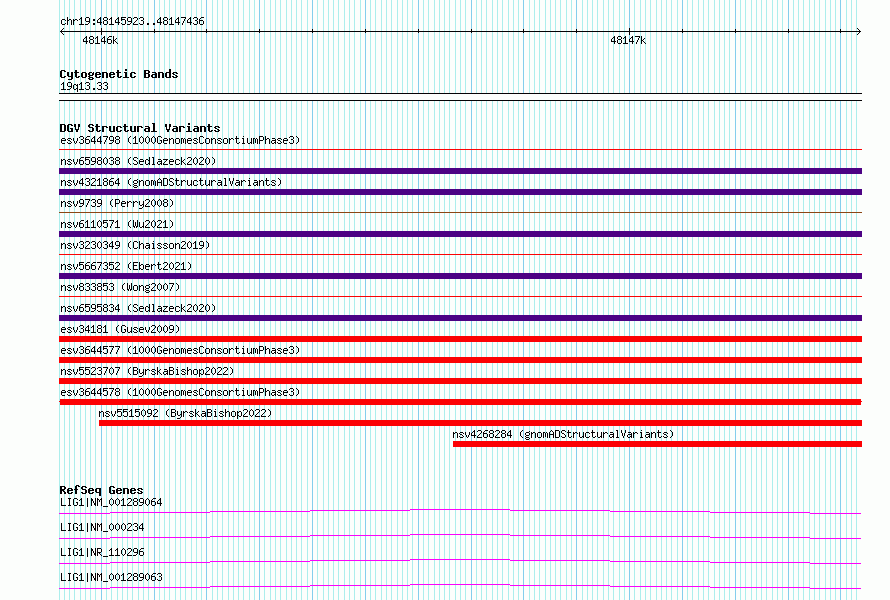Select nsv5515092 ByrskaBishop2022 label
The width and height of the screenshot is (890, 600).
tap(185, 413)
